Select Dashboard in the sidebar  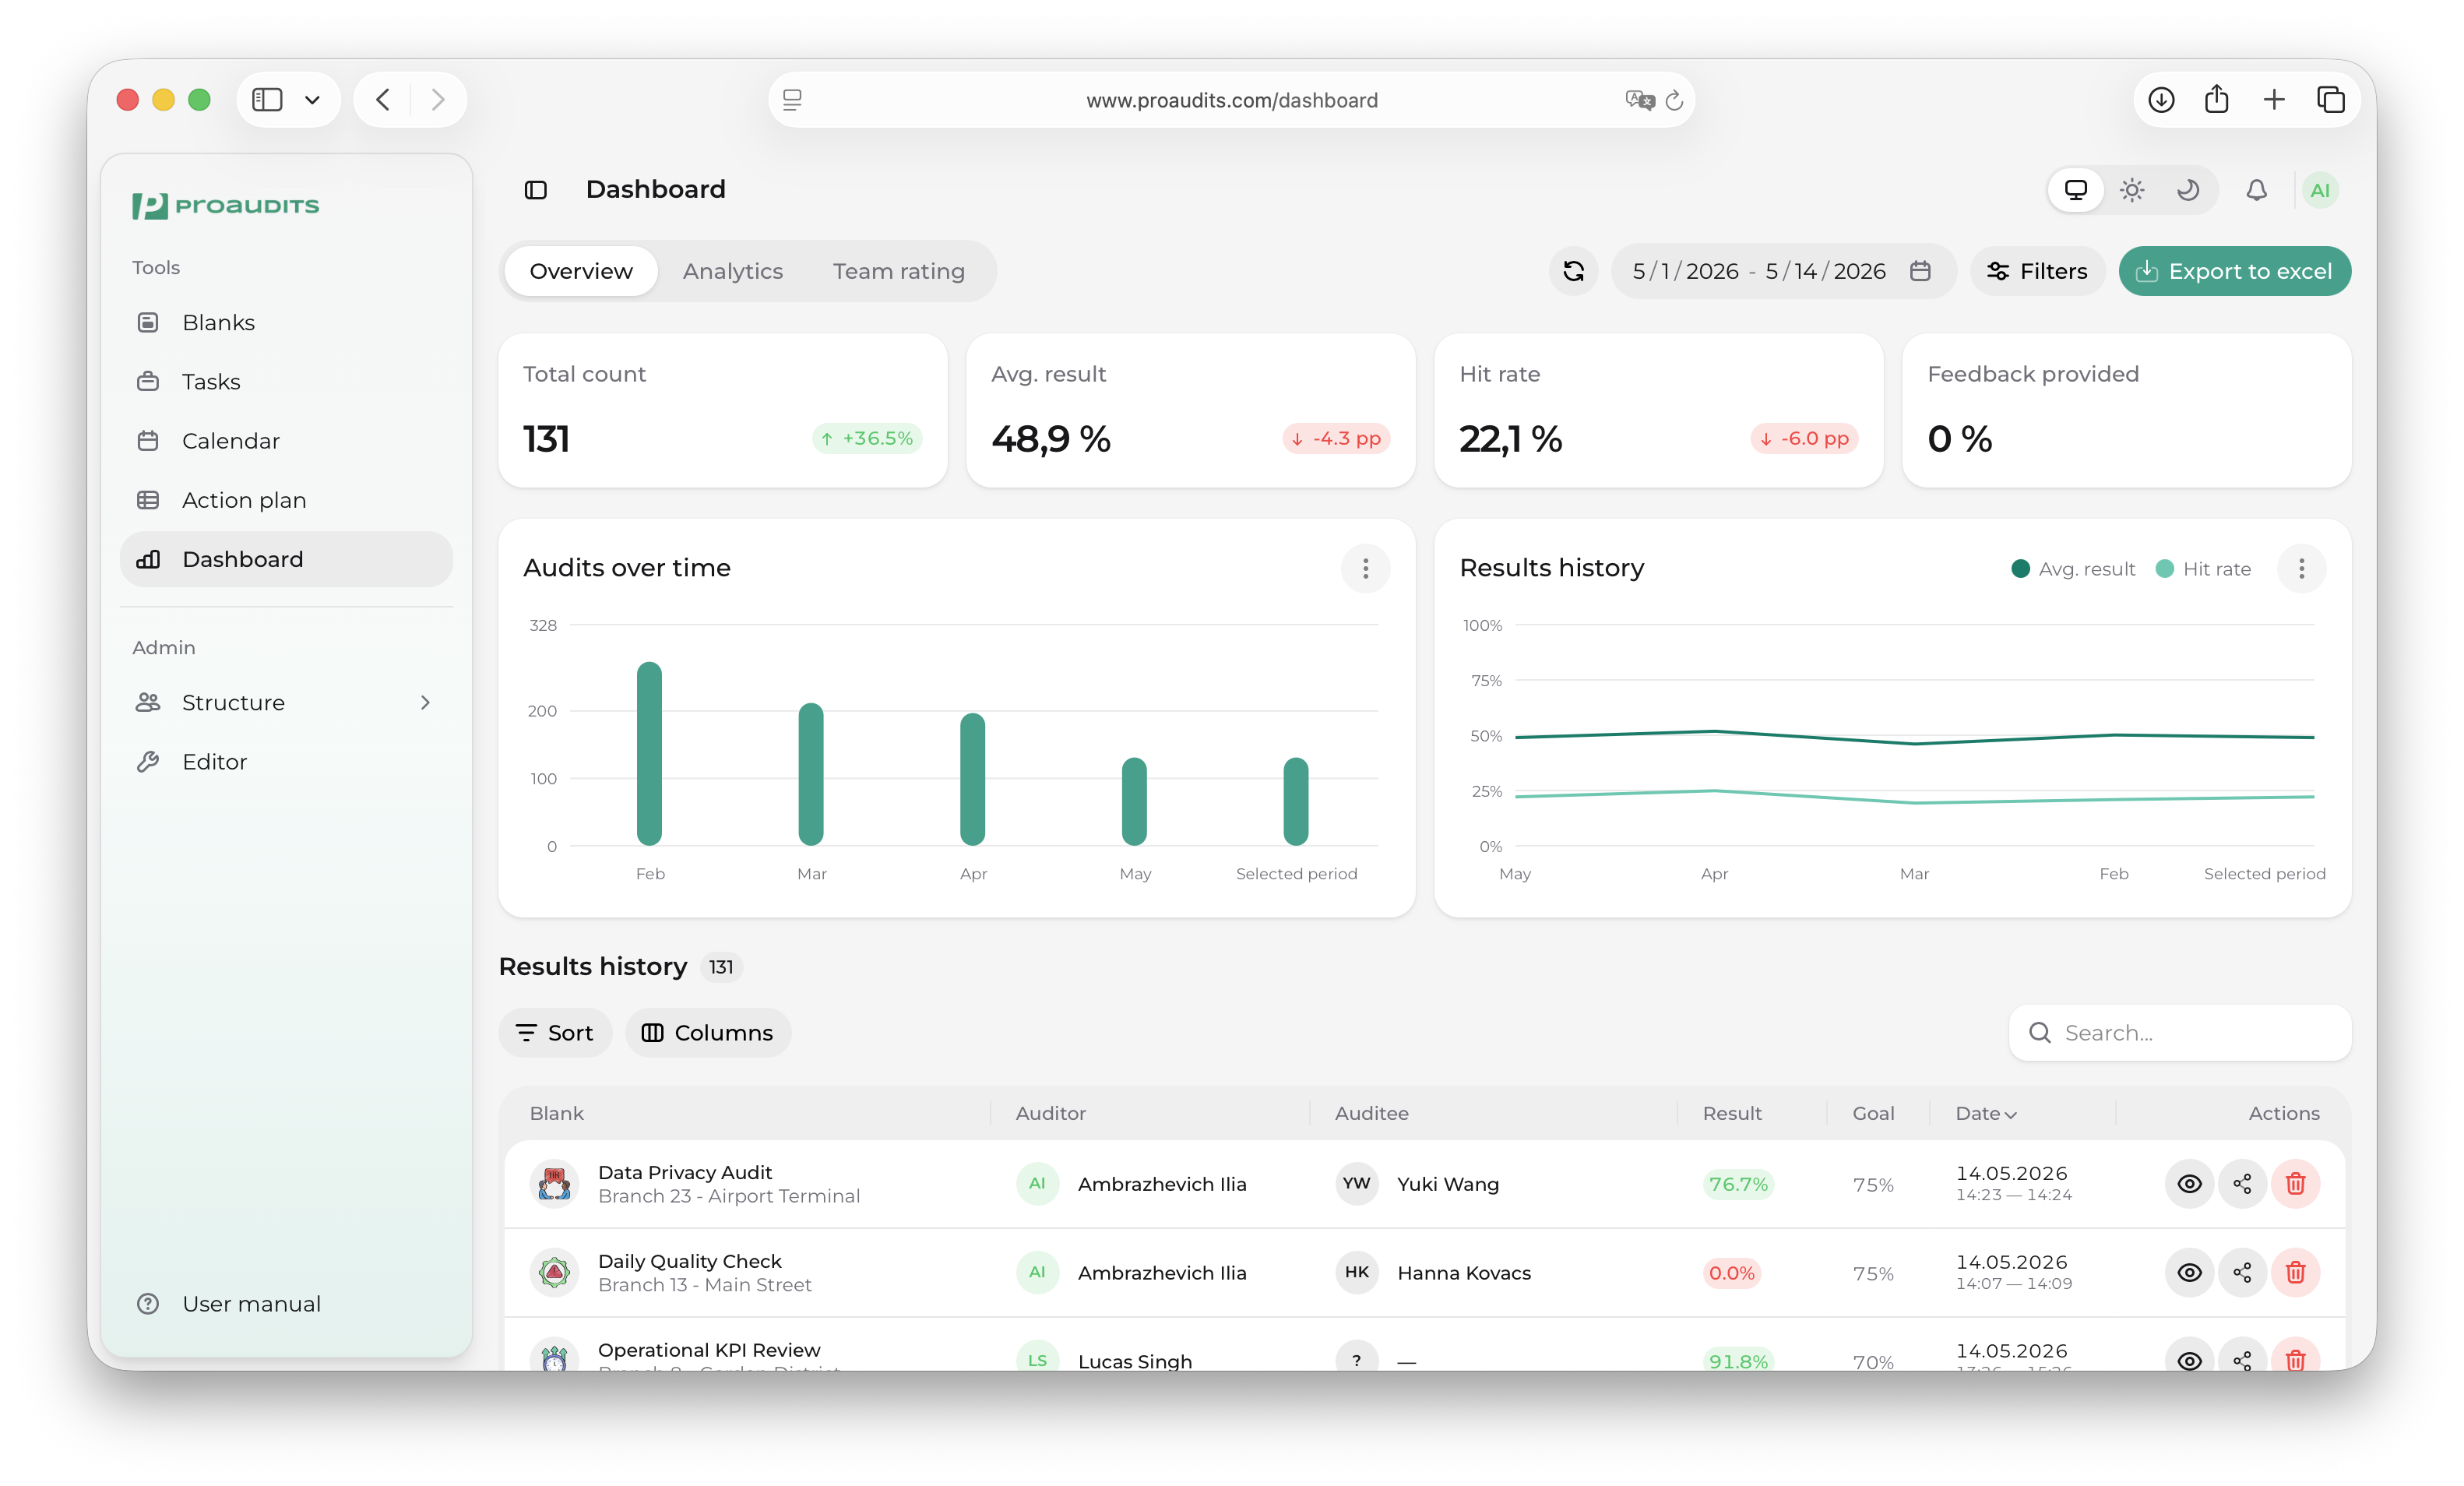[286, 559]
